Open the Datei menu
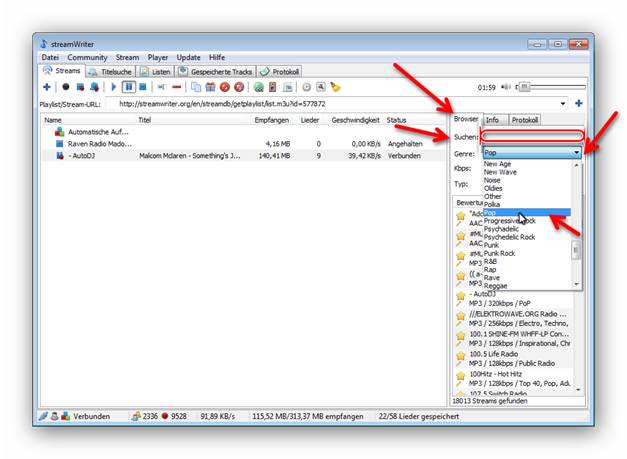 tap(50, 58)
